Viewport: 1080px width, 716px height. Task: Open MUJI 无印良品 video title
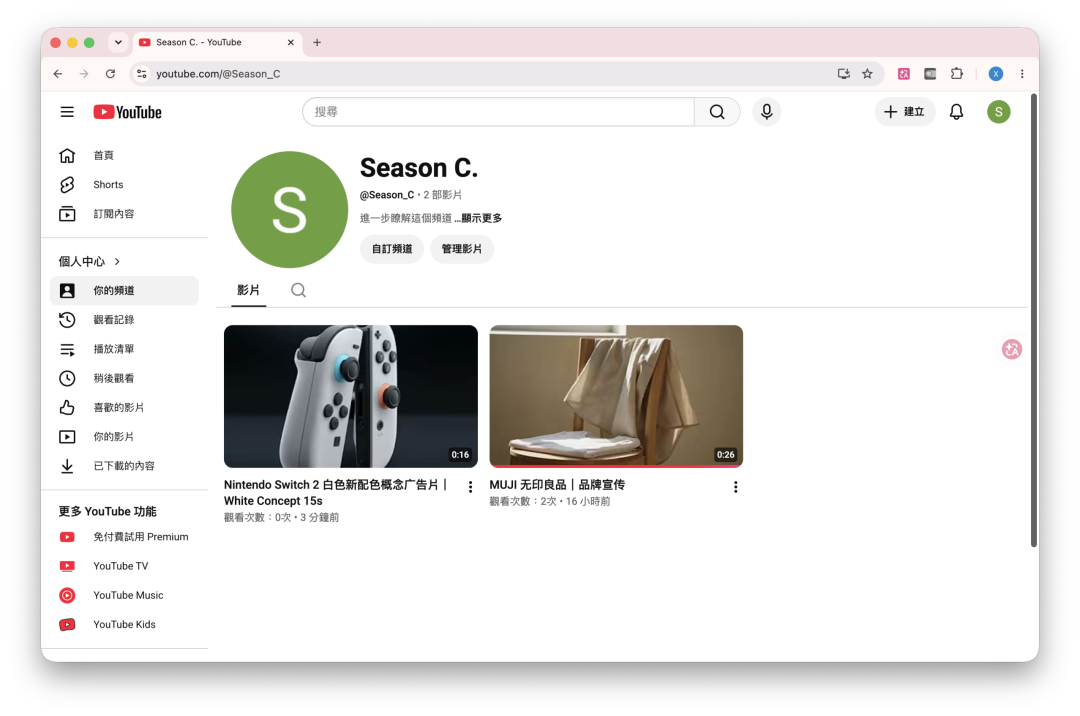557,485
